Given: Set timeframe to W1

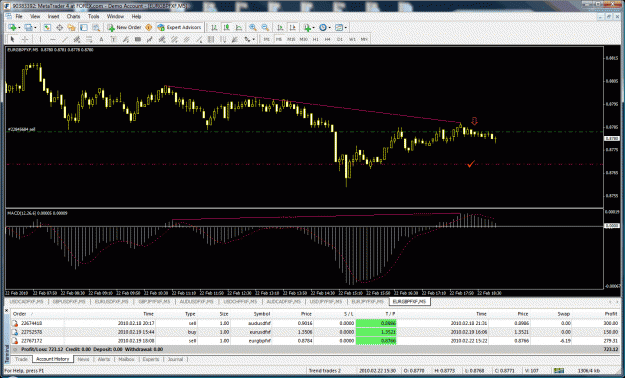Looking at the screenshot, I should [352, 39].
